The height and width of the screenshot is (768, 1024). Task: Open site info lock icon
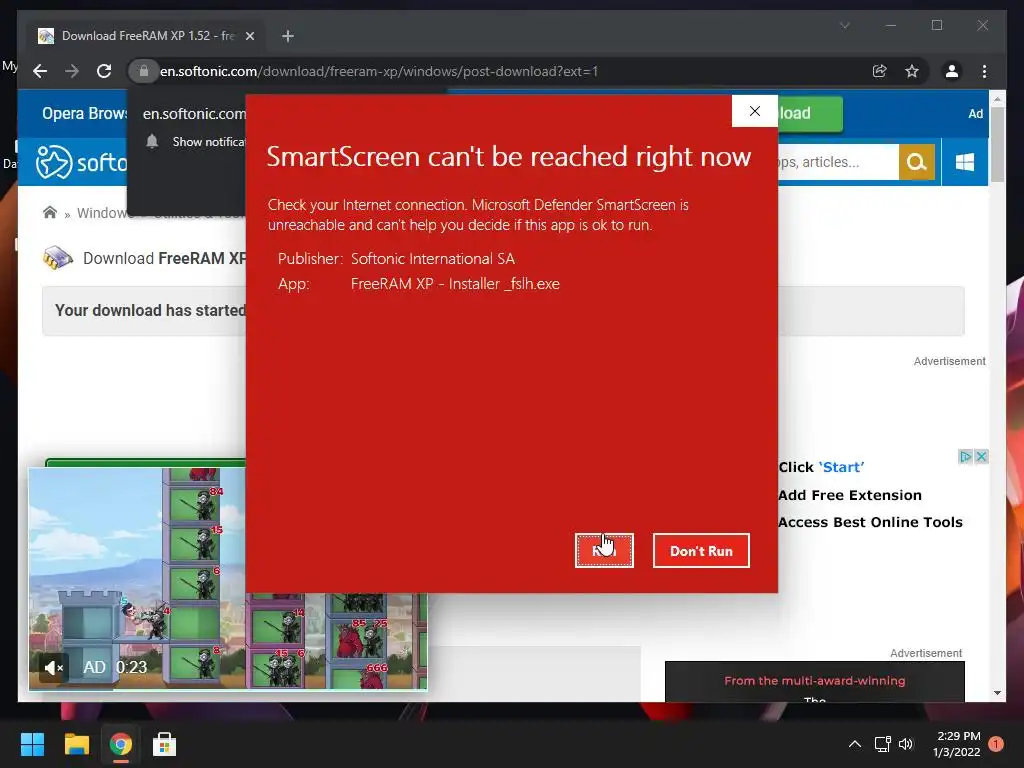point(144,71)
